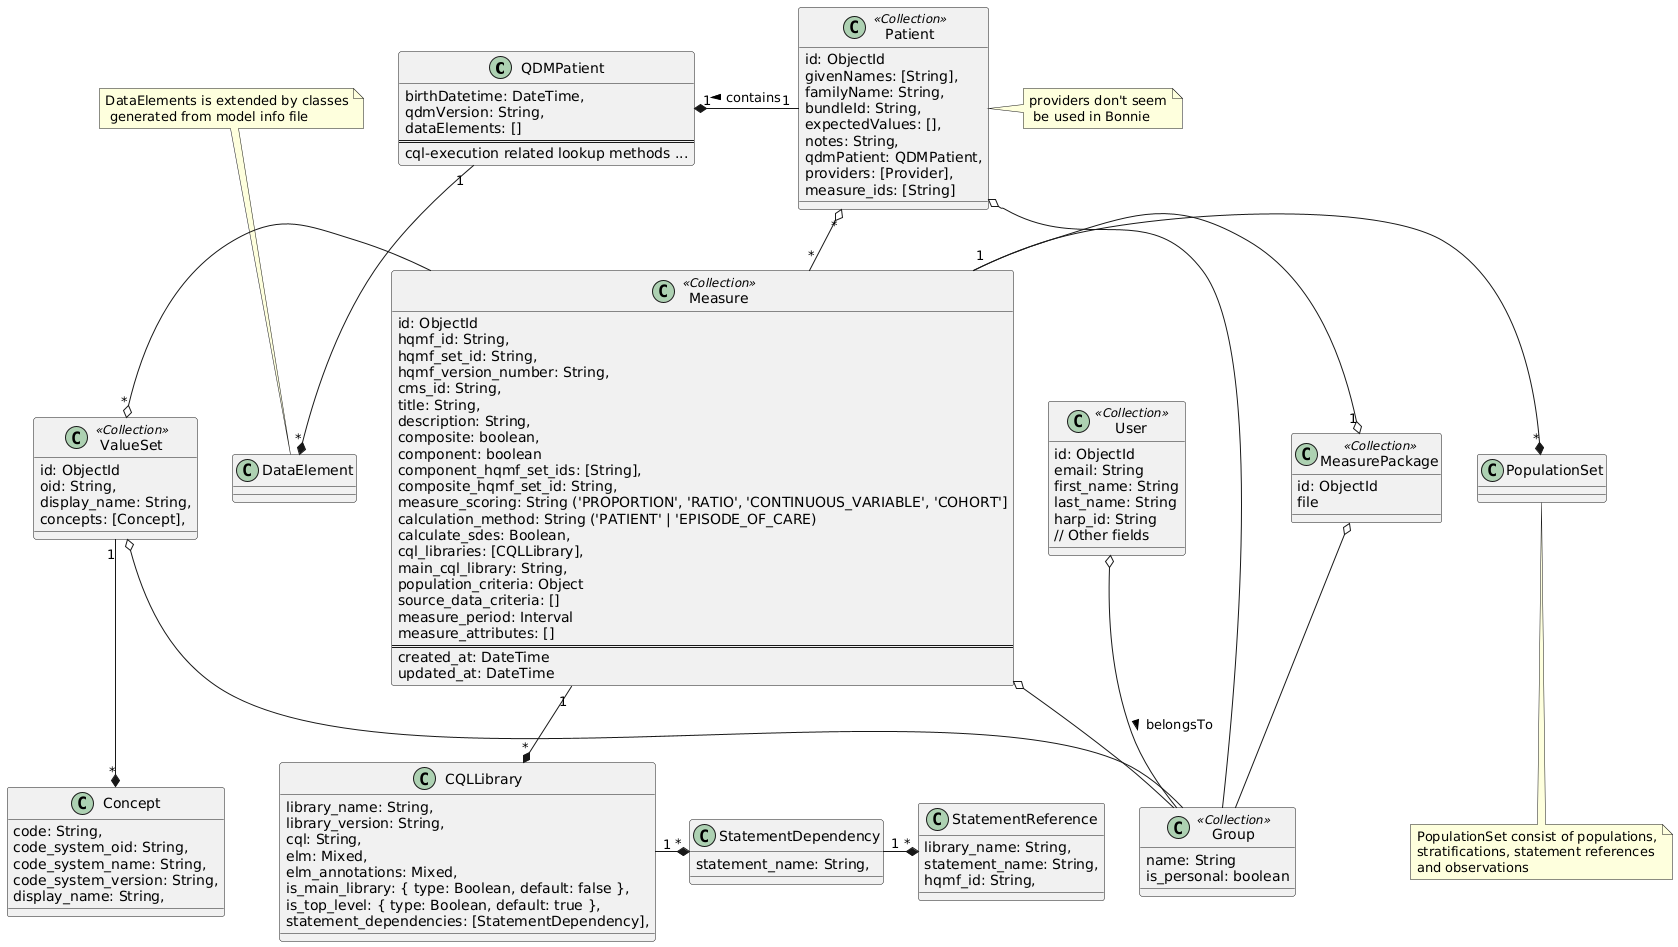Click the MeasurePackage class name
1678x947 pixels.
[x=1379, y=461]
